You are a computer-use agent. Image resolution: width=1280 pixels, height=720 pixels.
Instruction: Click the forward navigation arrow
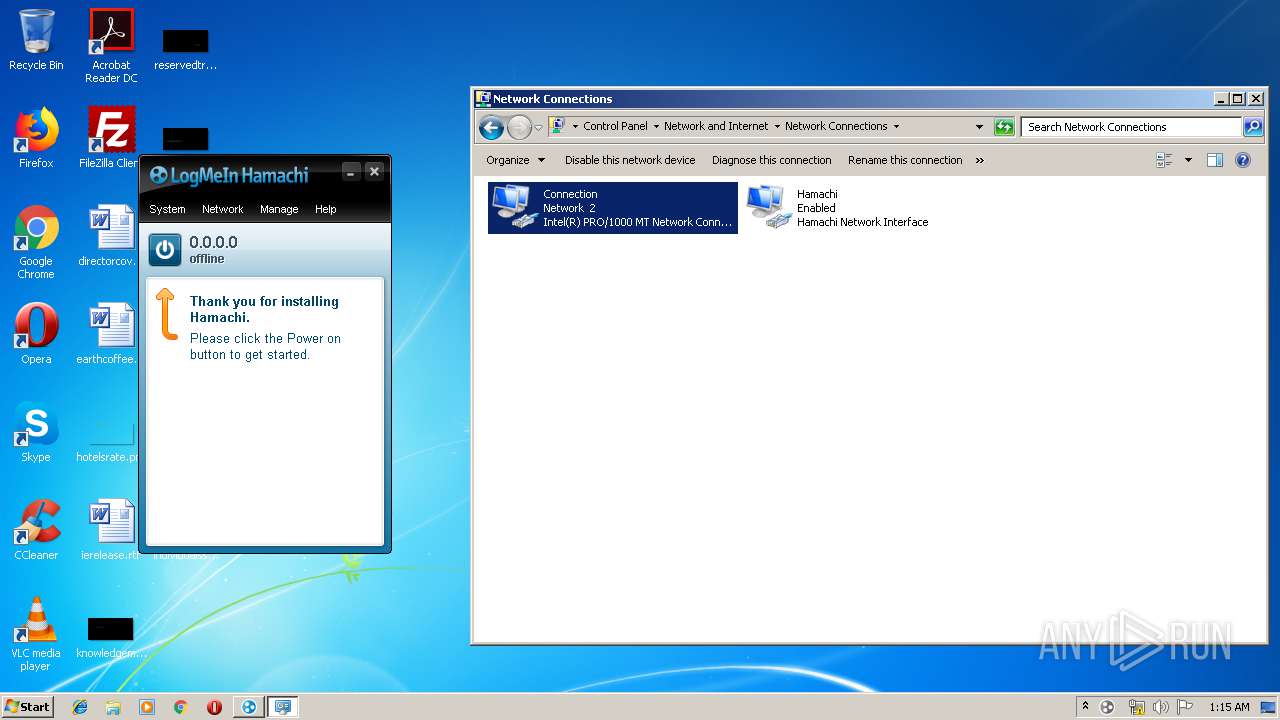pyautogui.click(x=519, y=127)
